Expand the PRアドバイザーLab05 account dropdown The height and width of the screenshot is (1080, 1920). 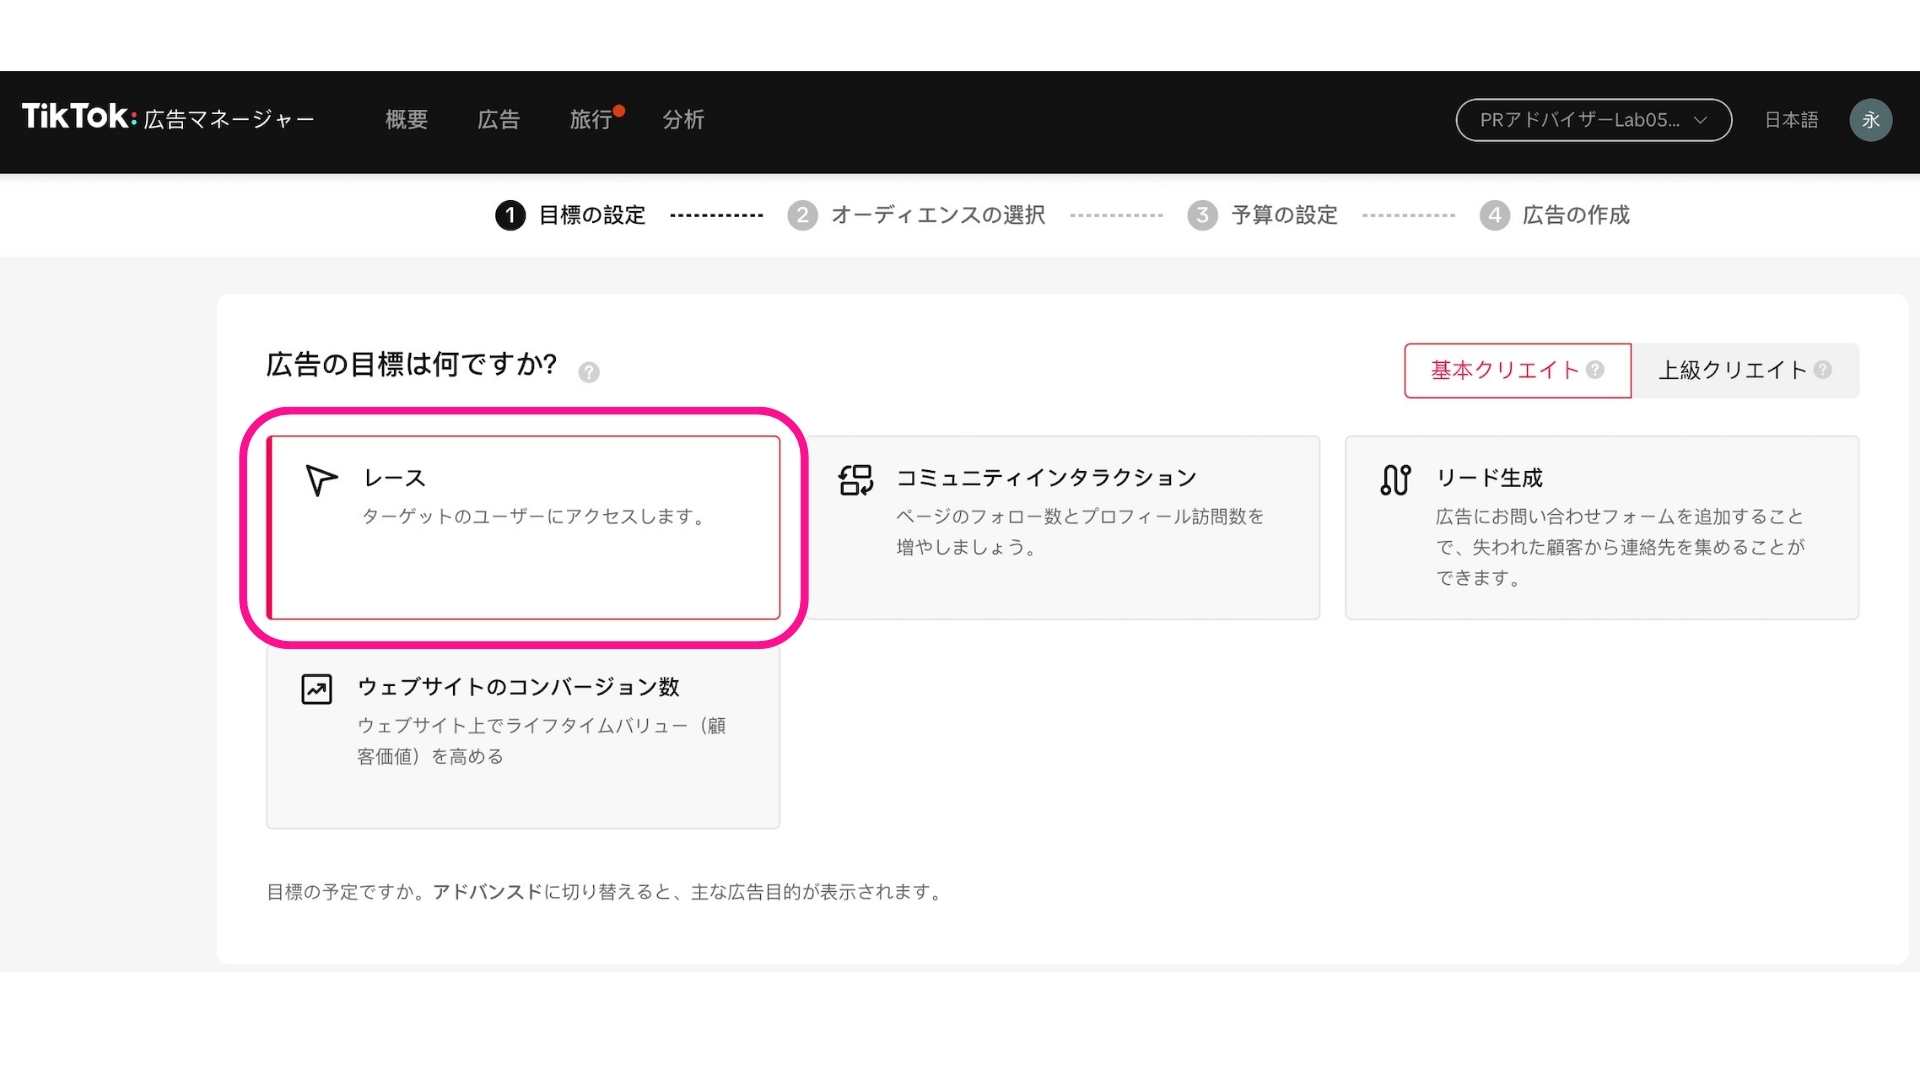(x=1593, y=120)
